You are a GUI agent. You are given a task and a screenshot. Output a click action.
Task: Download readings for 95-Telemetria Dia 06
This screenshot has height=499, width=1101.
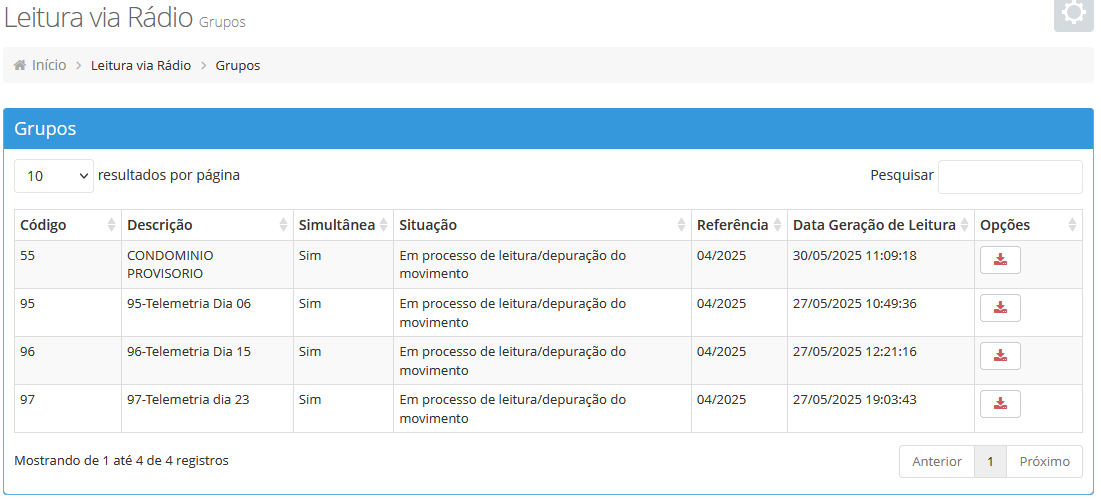click(1000, 308)
